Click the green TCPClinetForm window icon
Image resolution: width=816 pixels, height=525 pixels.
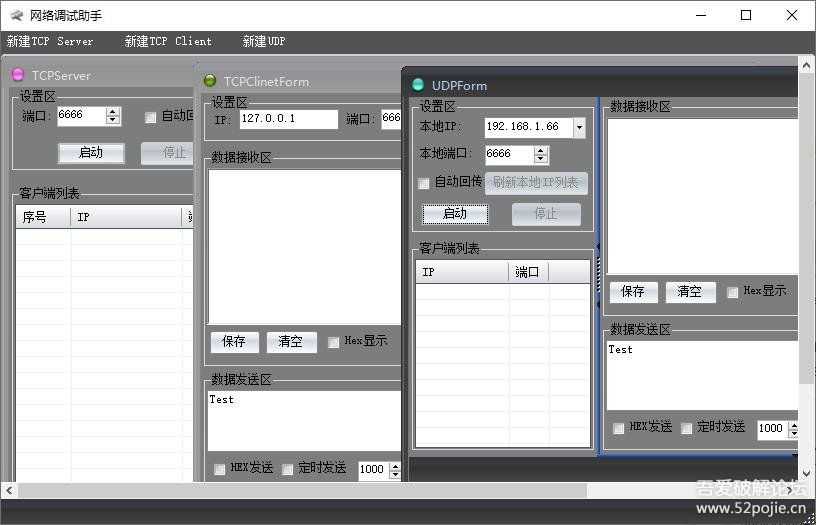pyautogui.click(x=210, y=81)
